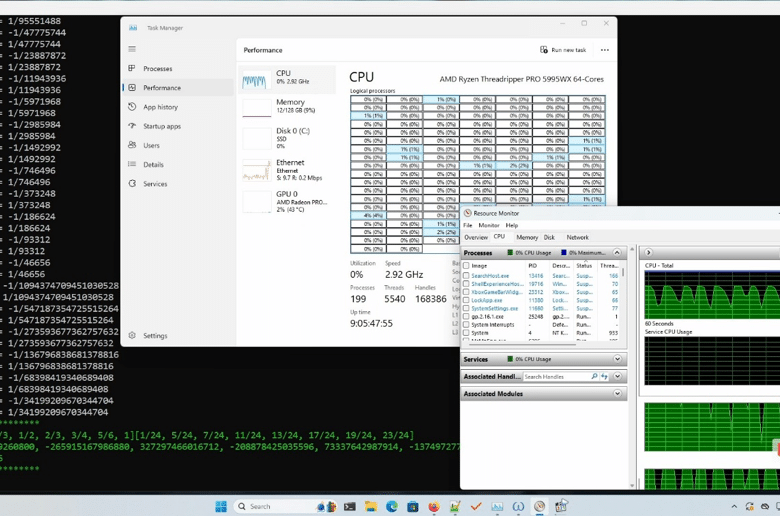The height and width of the screenshot is (516, 780).
Task: Switch to Network tab in Resource Monitor
Action: click(578, 237)
